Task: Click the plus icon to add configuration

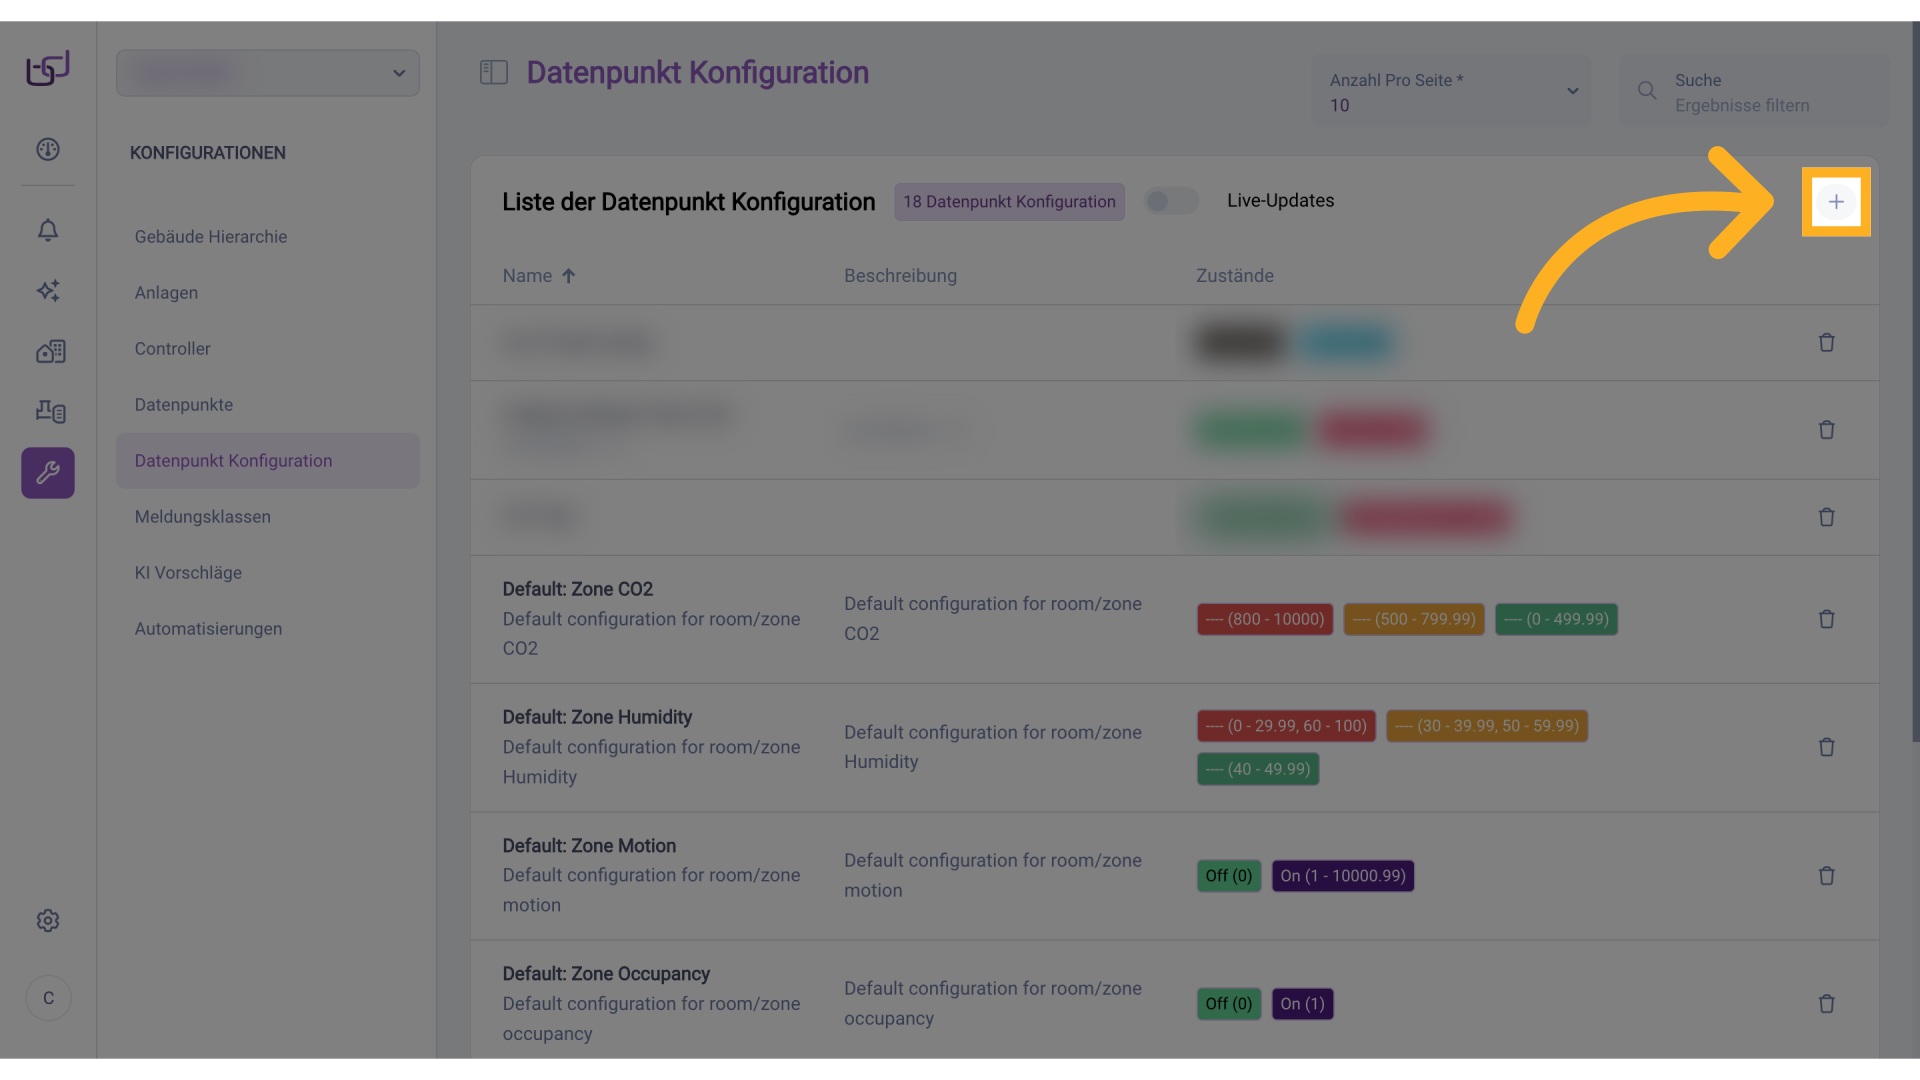Action: click(x=1835, y=202)
